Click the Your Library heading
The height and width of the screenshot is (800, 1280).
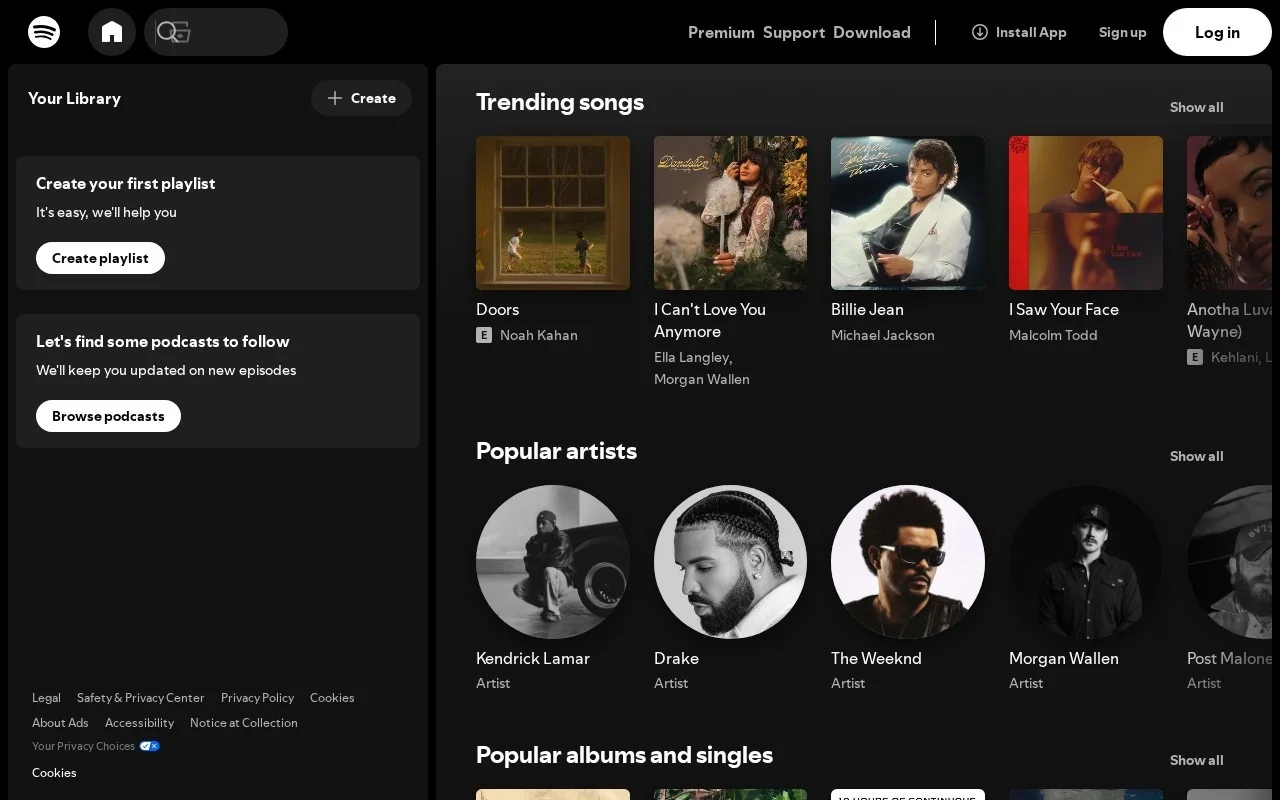(x=74, y=98)
